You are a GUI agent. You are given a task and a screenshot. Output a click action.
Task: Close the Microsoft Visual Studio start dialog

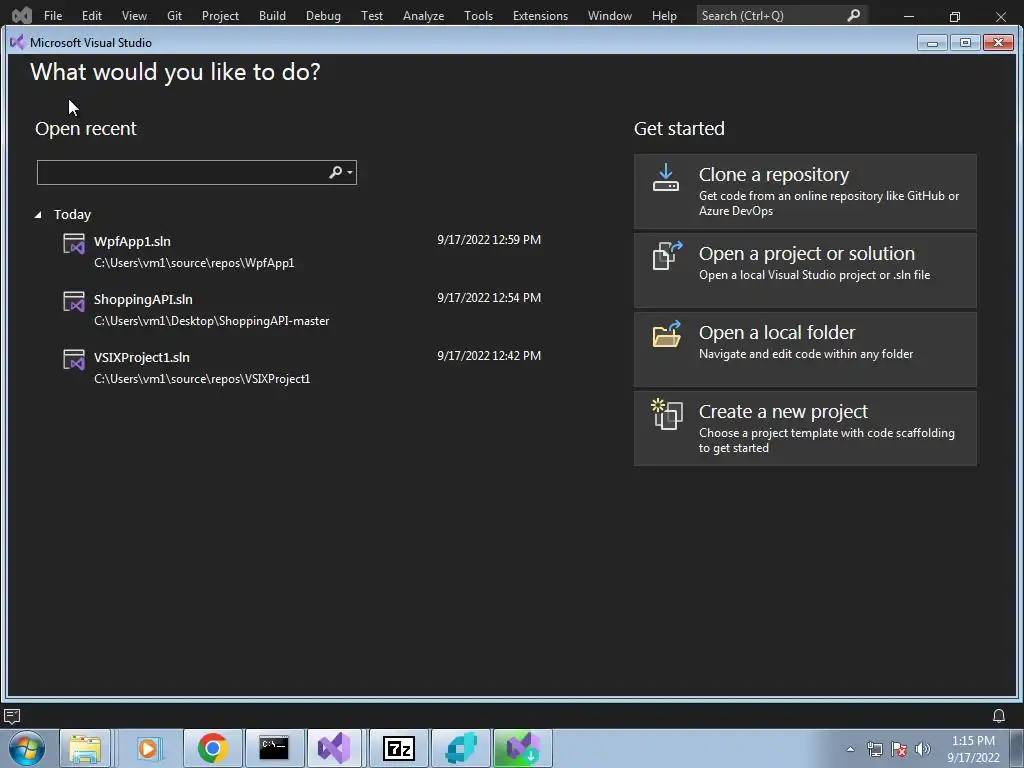pos(998,43)
